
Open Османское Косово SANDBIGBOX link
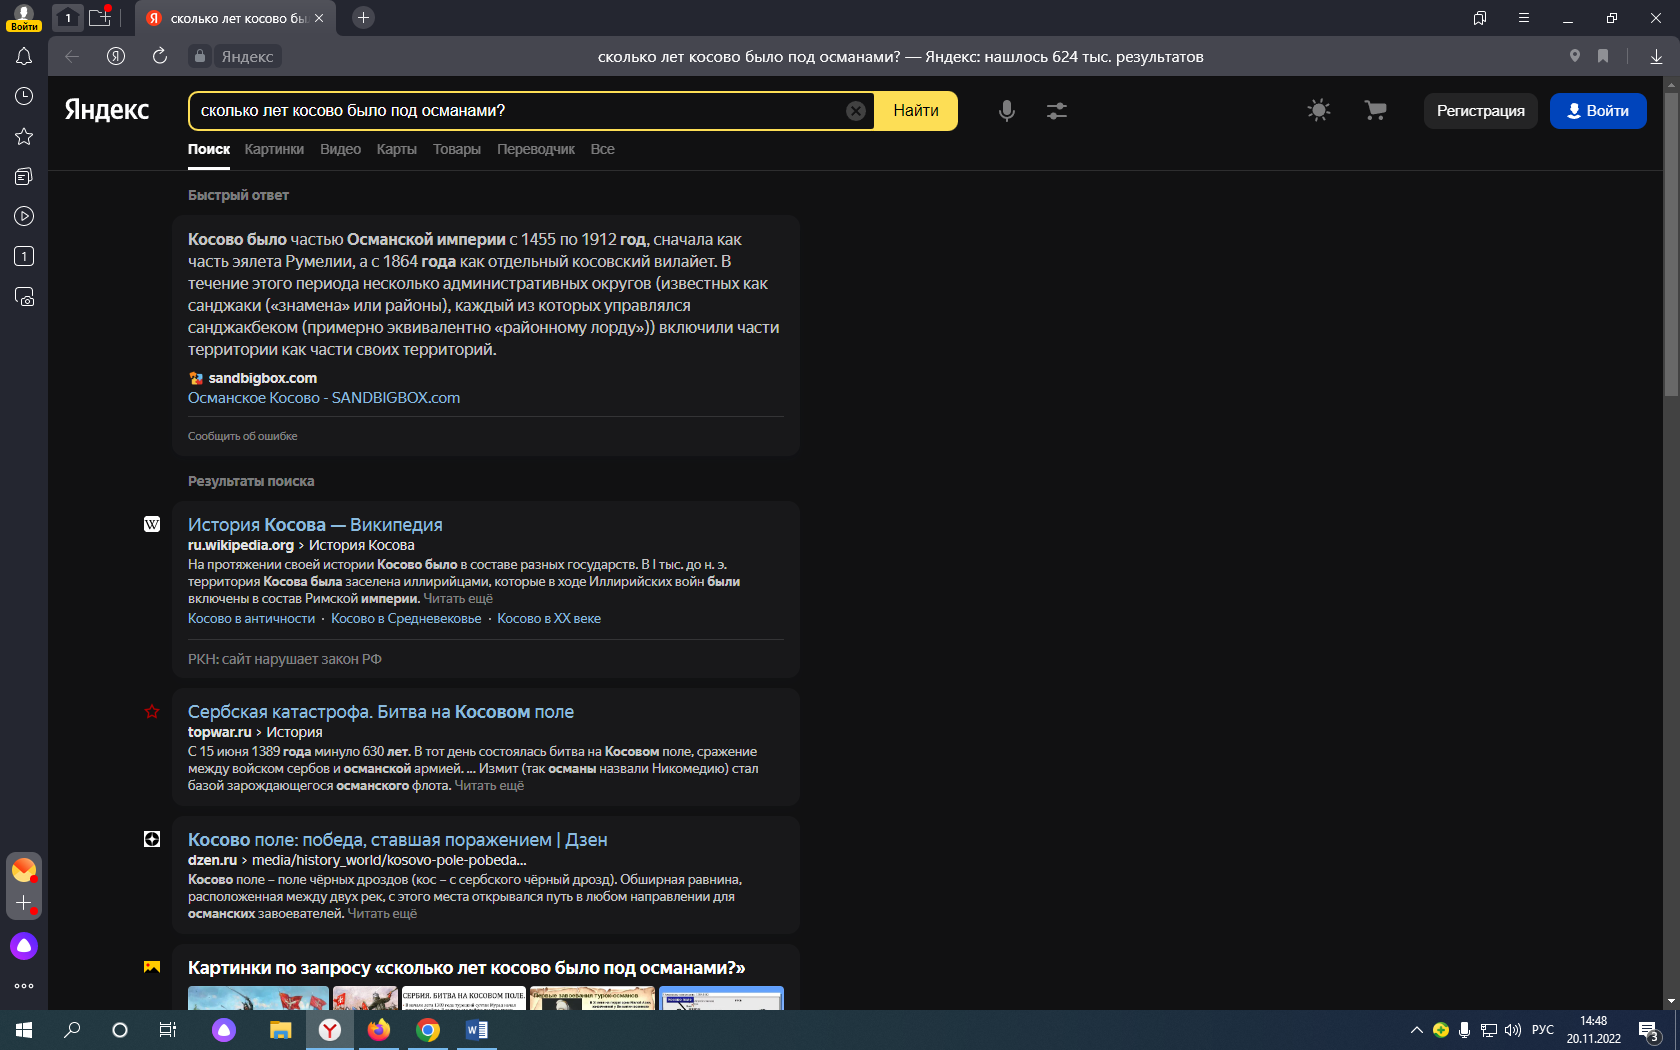[x=324, y=398]
